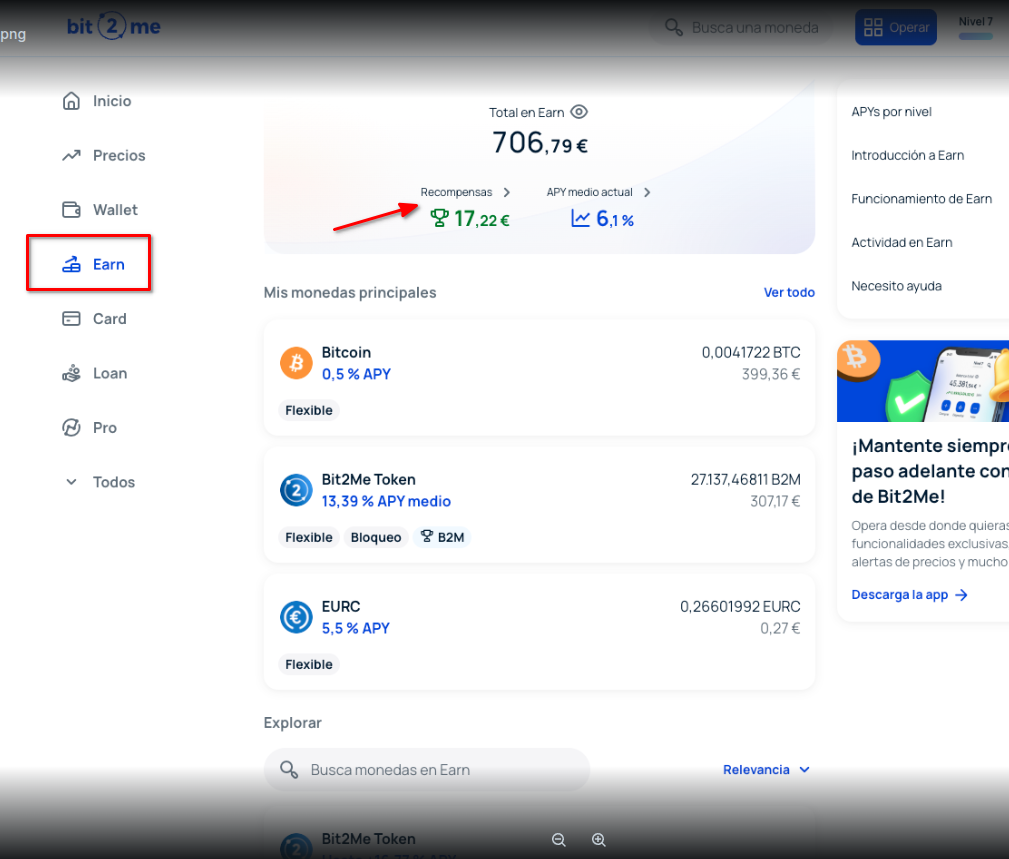Viewport: 1009px width, 859px height.
Task: Click Flexible tag on EURC card
Action: [309, 665]
